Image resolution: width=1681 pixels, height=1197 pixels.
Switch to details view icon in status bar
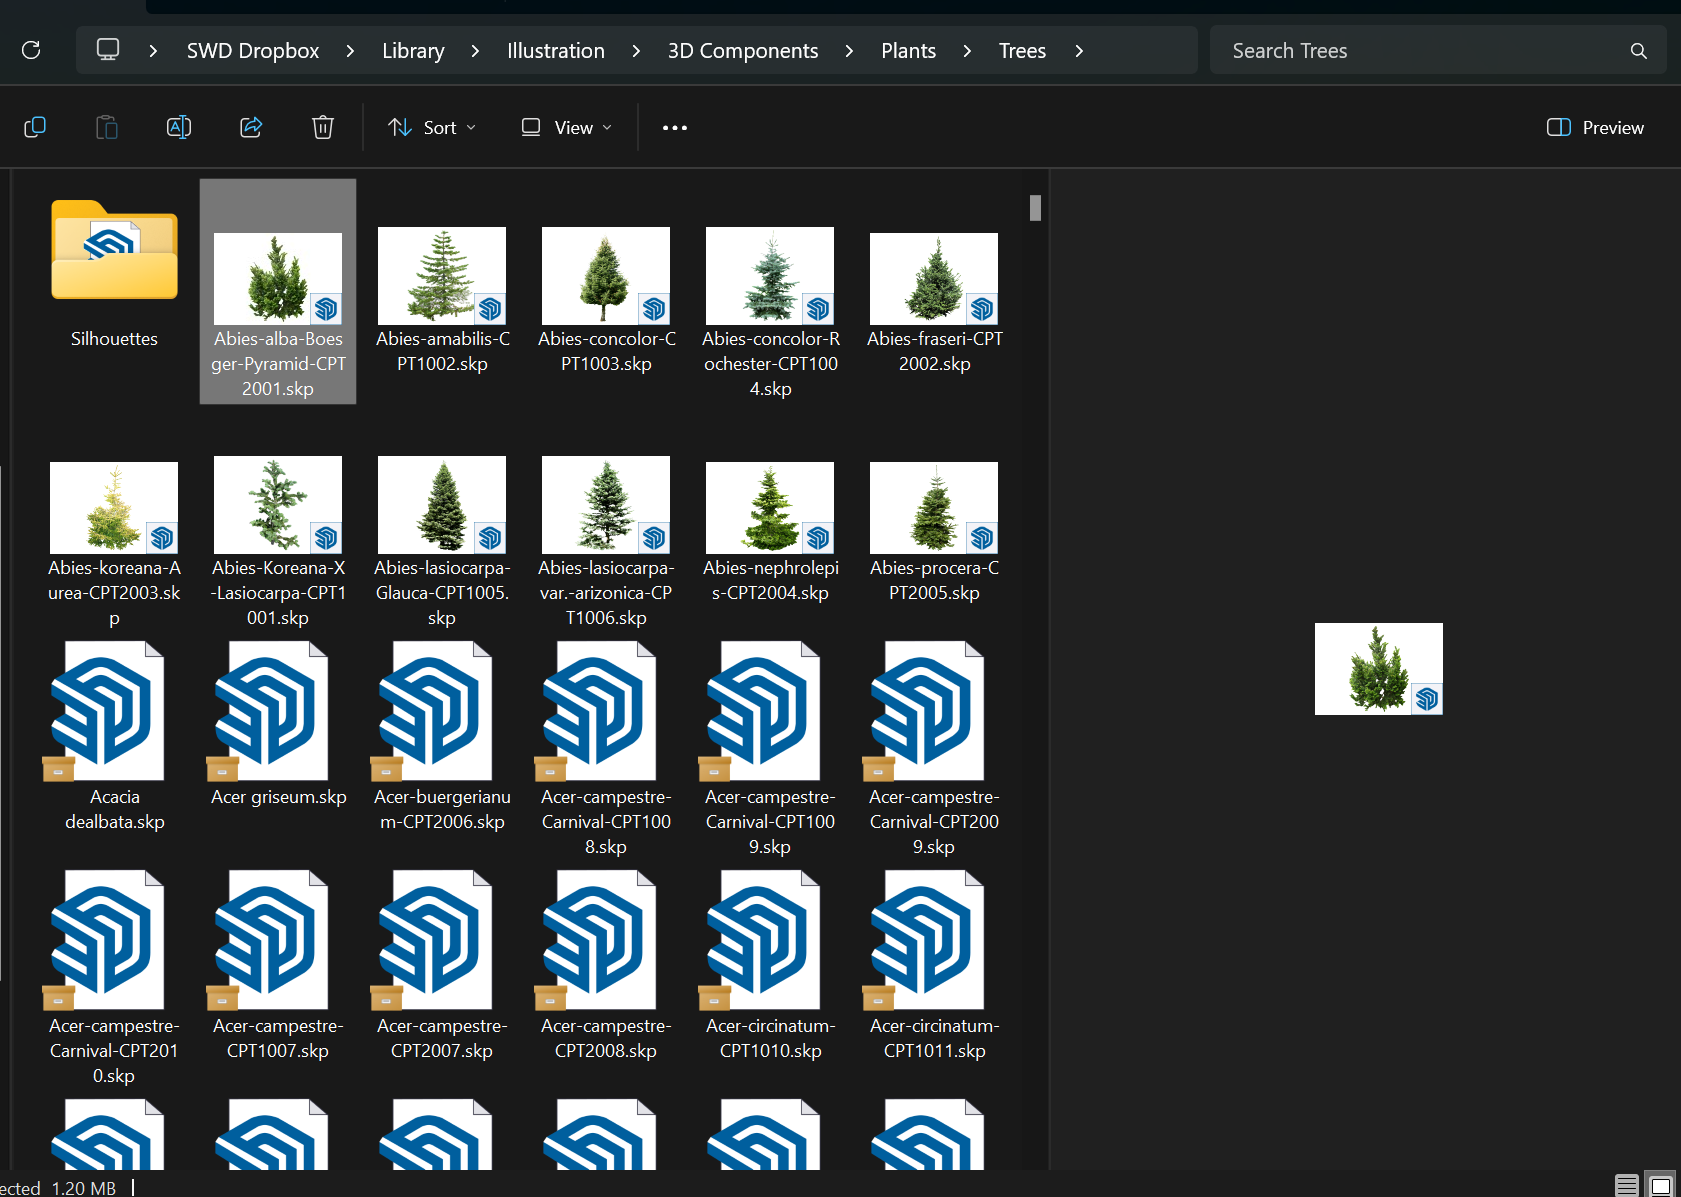coord(1627,1186)
